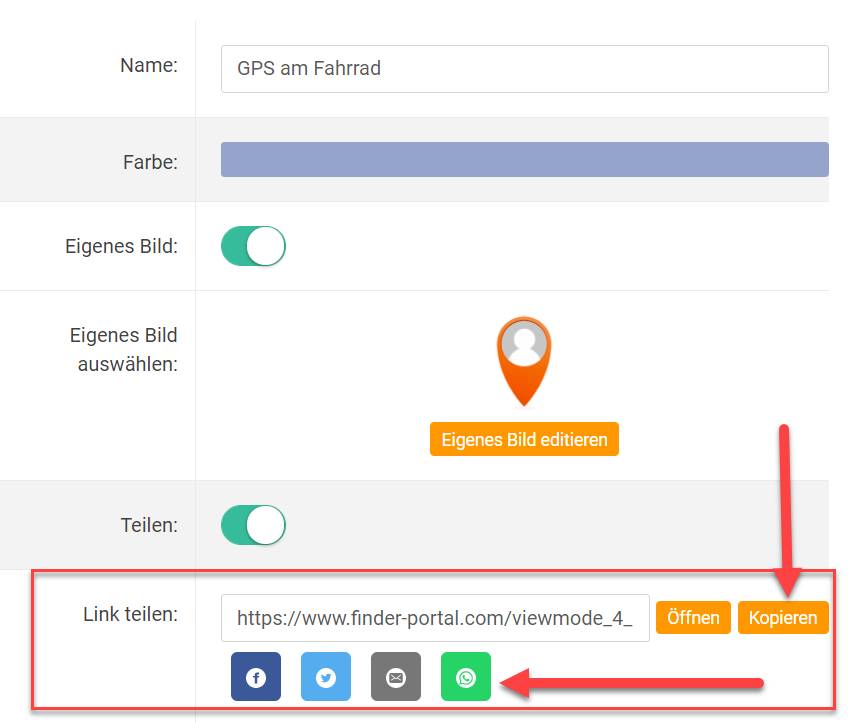This screenshot has width=854, height=723.
Task: Click the Farbe: label
Action: 150,162
